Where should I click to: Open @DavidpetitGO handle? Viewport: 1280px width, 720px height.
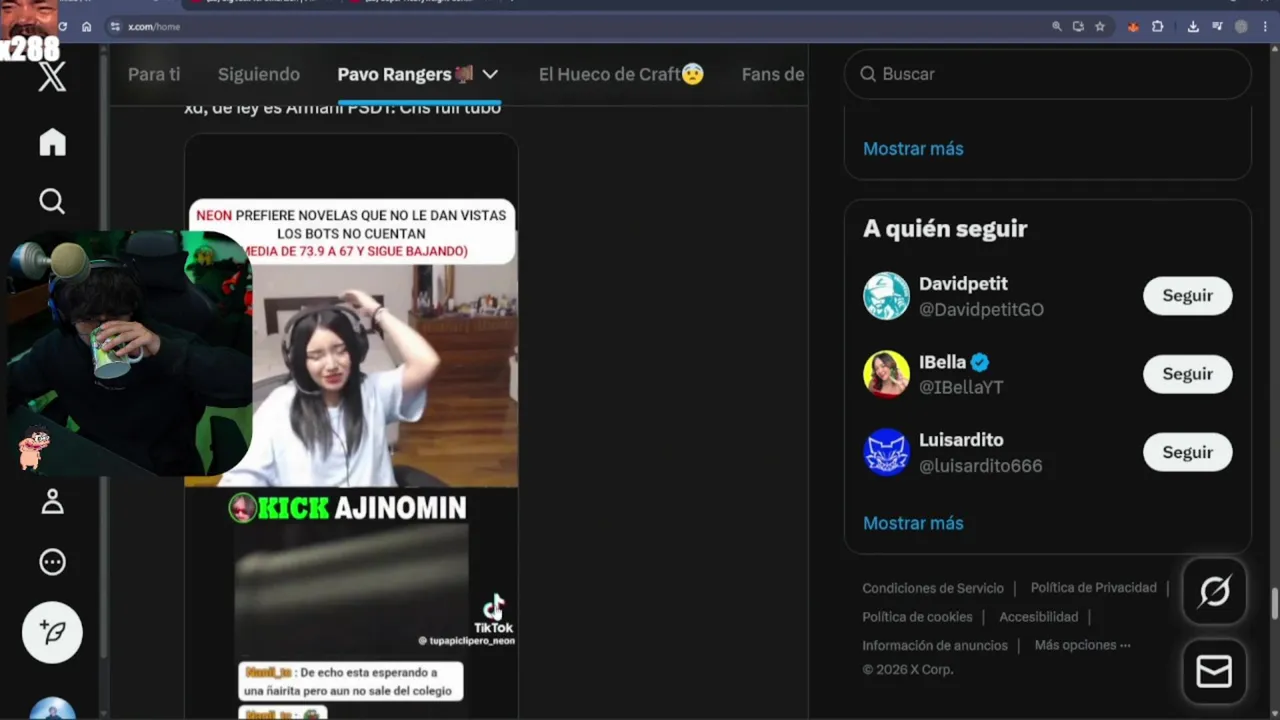coord(981,310)
